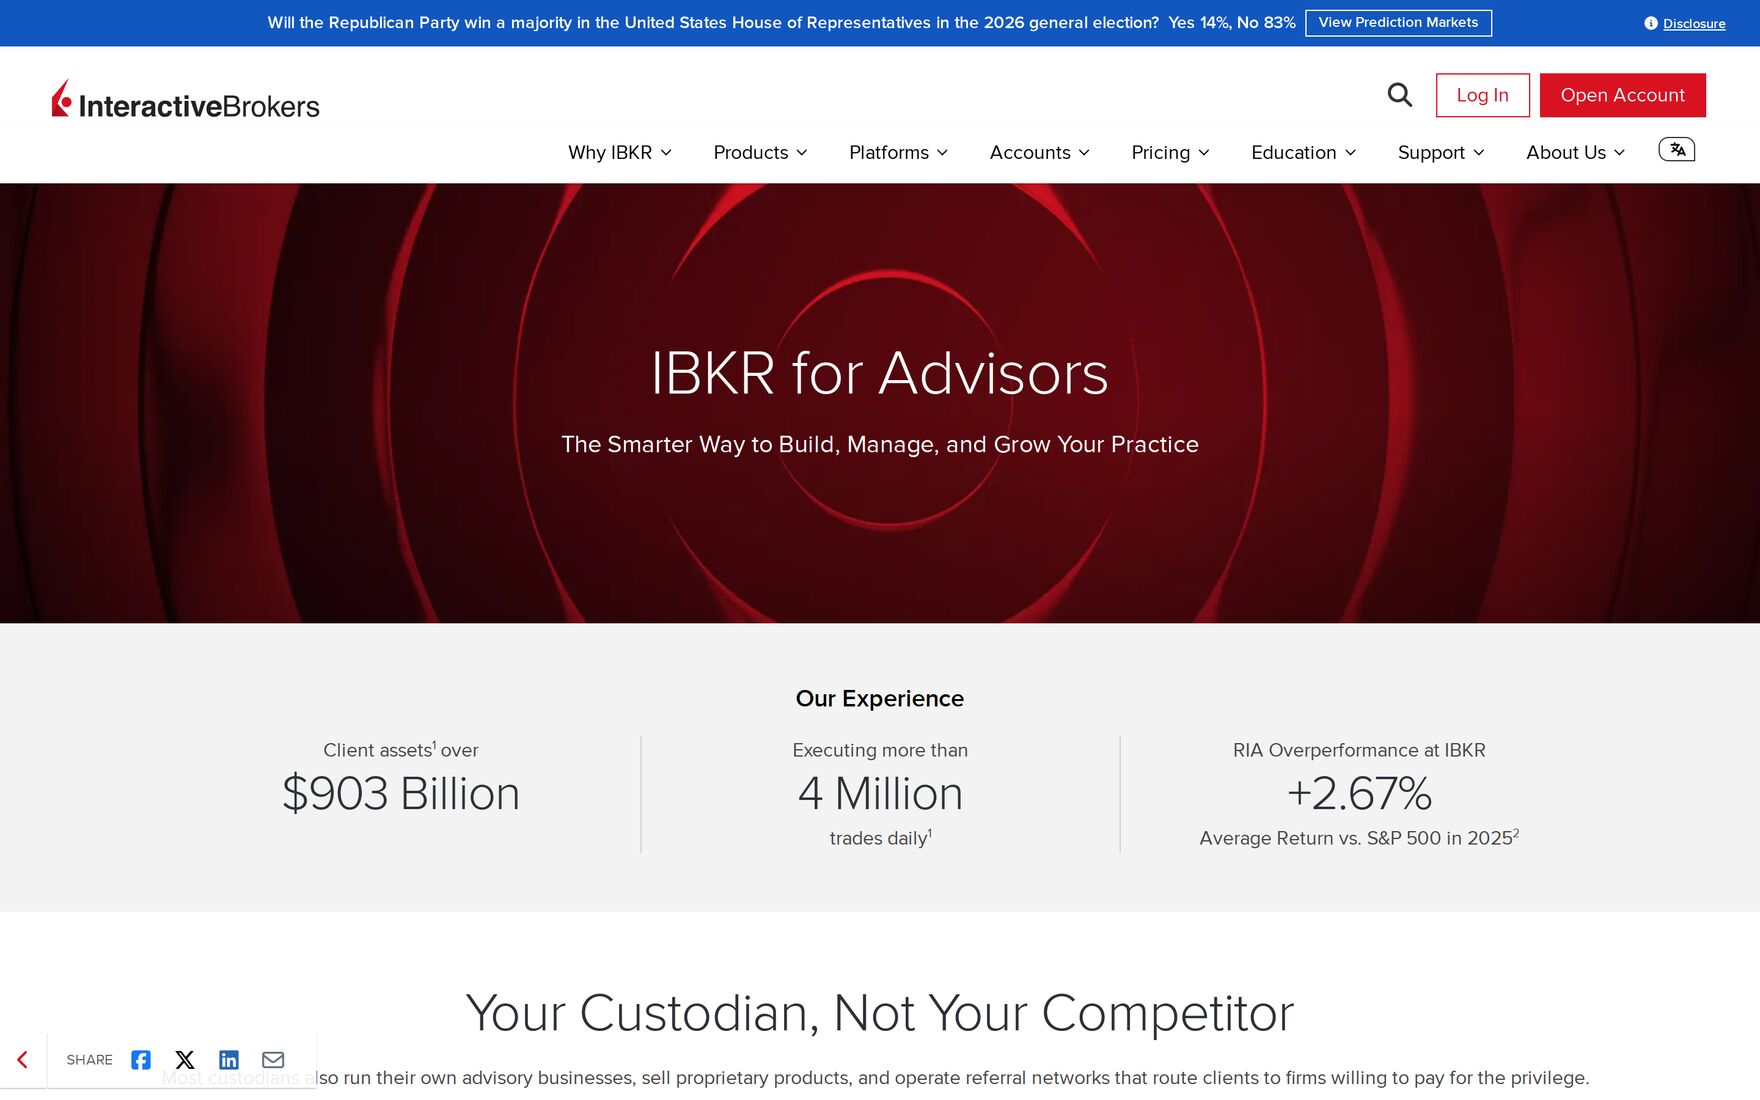This screenshot has width=1760, height=1100.
Task: Click the Smarter Way to Build subtitle
Action: [x=880, y=444]
